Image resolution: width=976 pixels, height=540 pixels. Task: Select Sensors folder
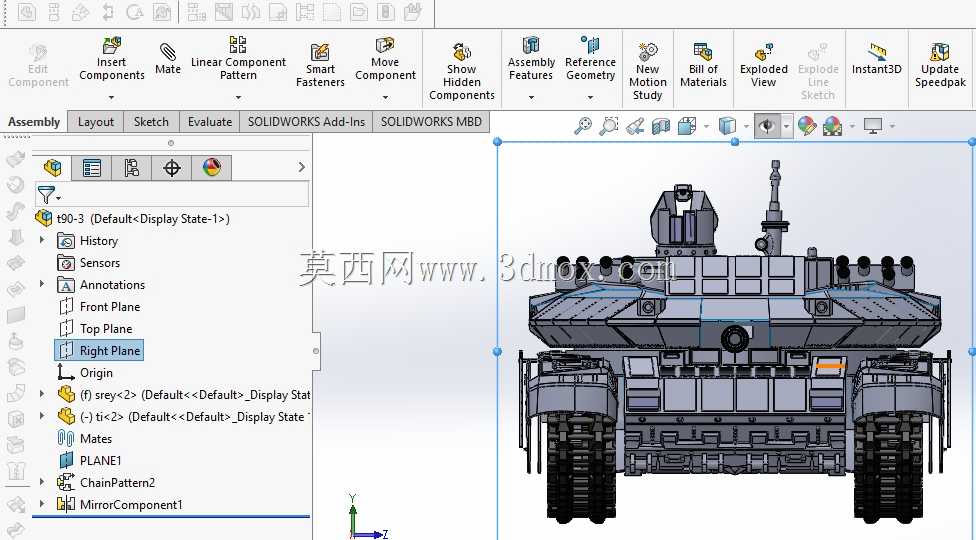click(88, 263)
